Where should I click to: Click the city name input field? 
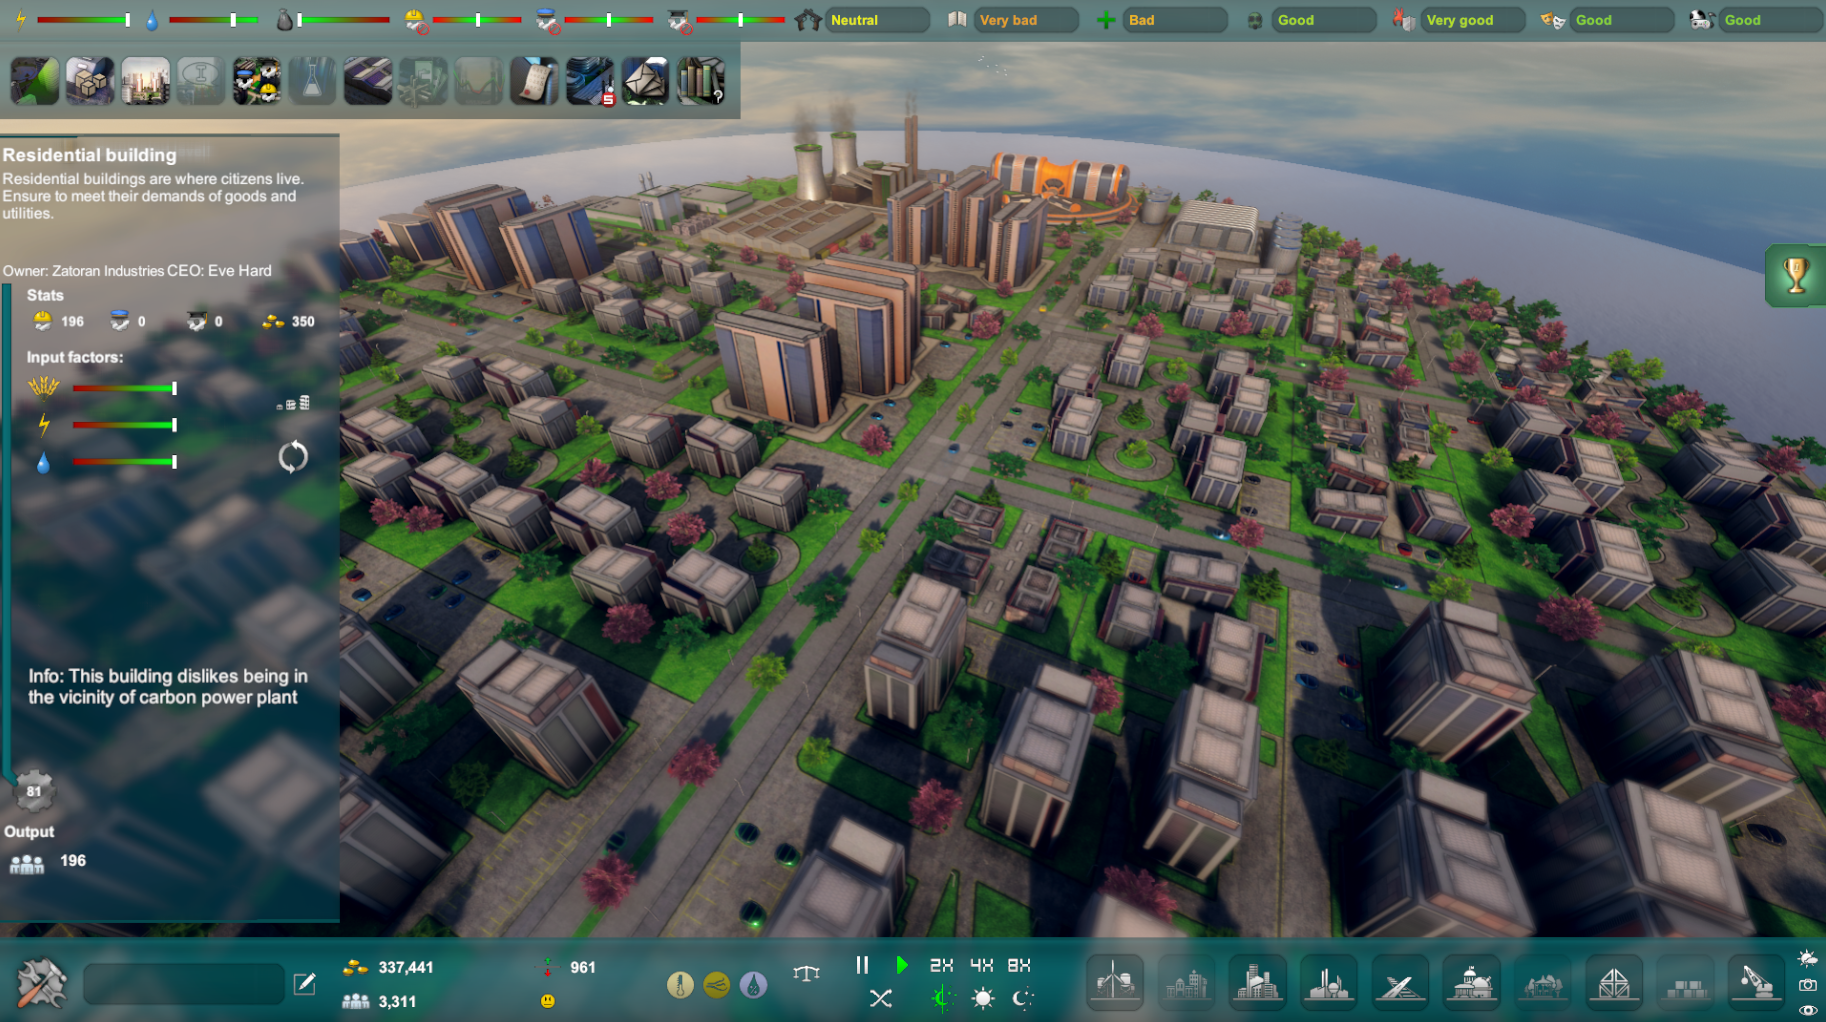(185, 984)
